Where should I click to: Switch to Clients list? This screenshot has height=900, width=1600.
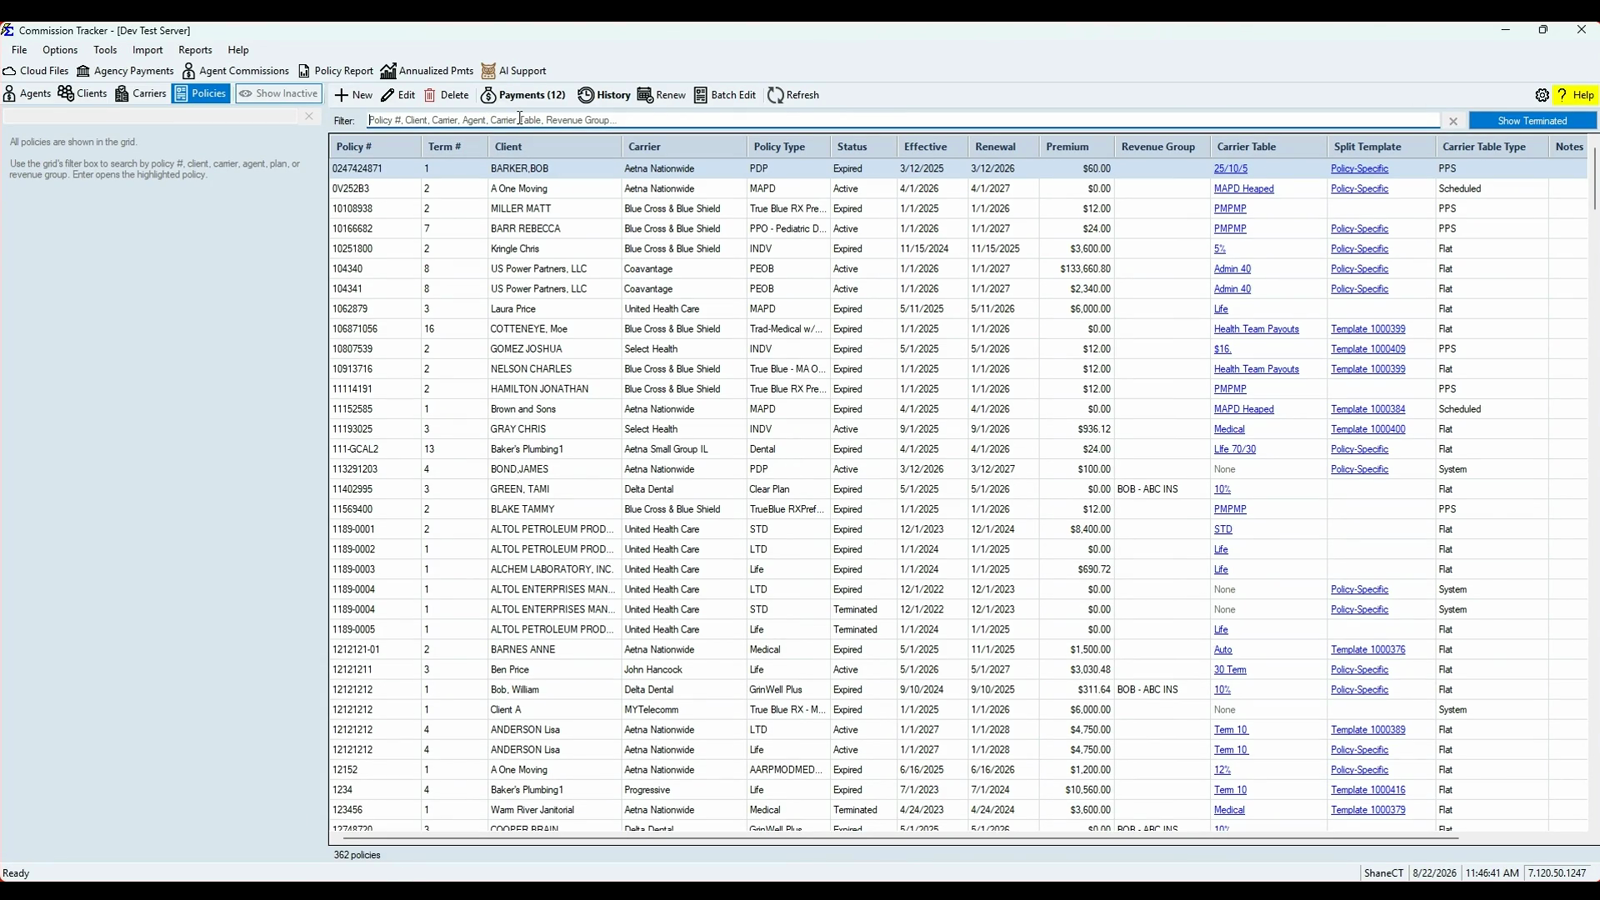(x=82, y=94)
